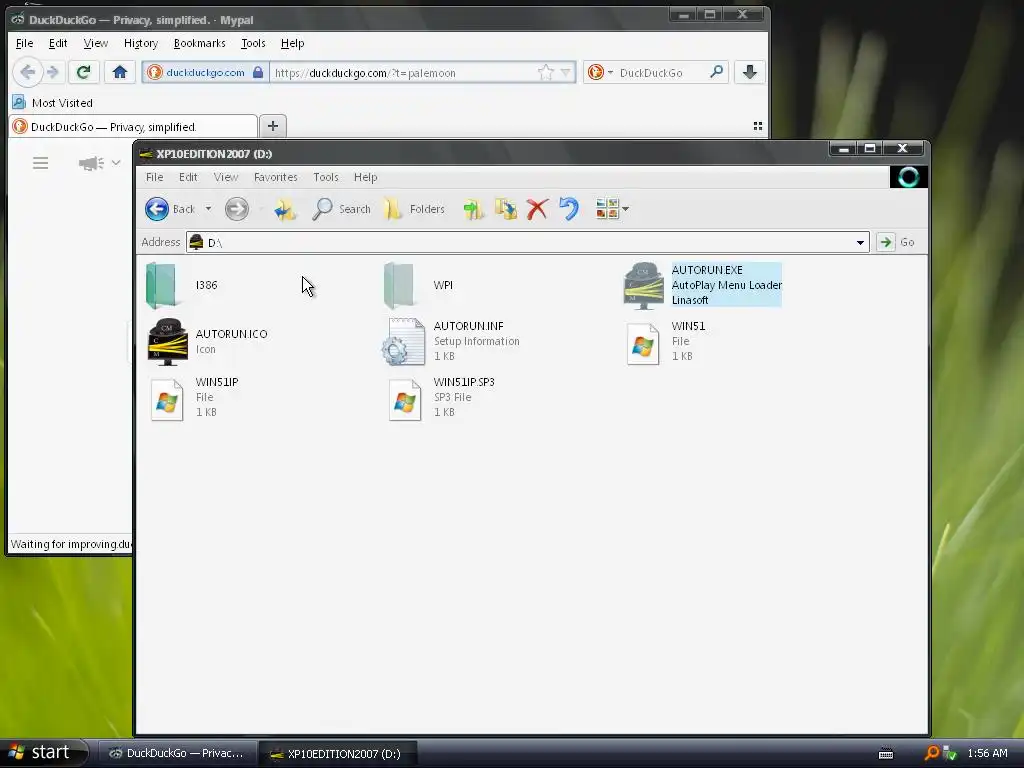Viewport: 1024px width, 768px height.
Task: Toggle the Folders pane in Explorer
Action: tap(414, 209)
